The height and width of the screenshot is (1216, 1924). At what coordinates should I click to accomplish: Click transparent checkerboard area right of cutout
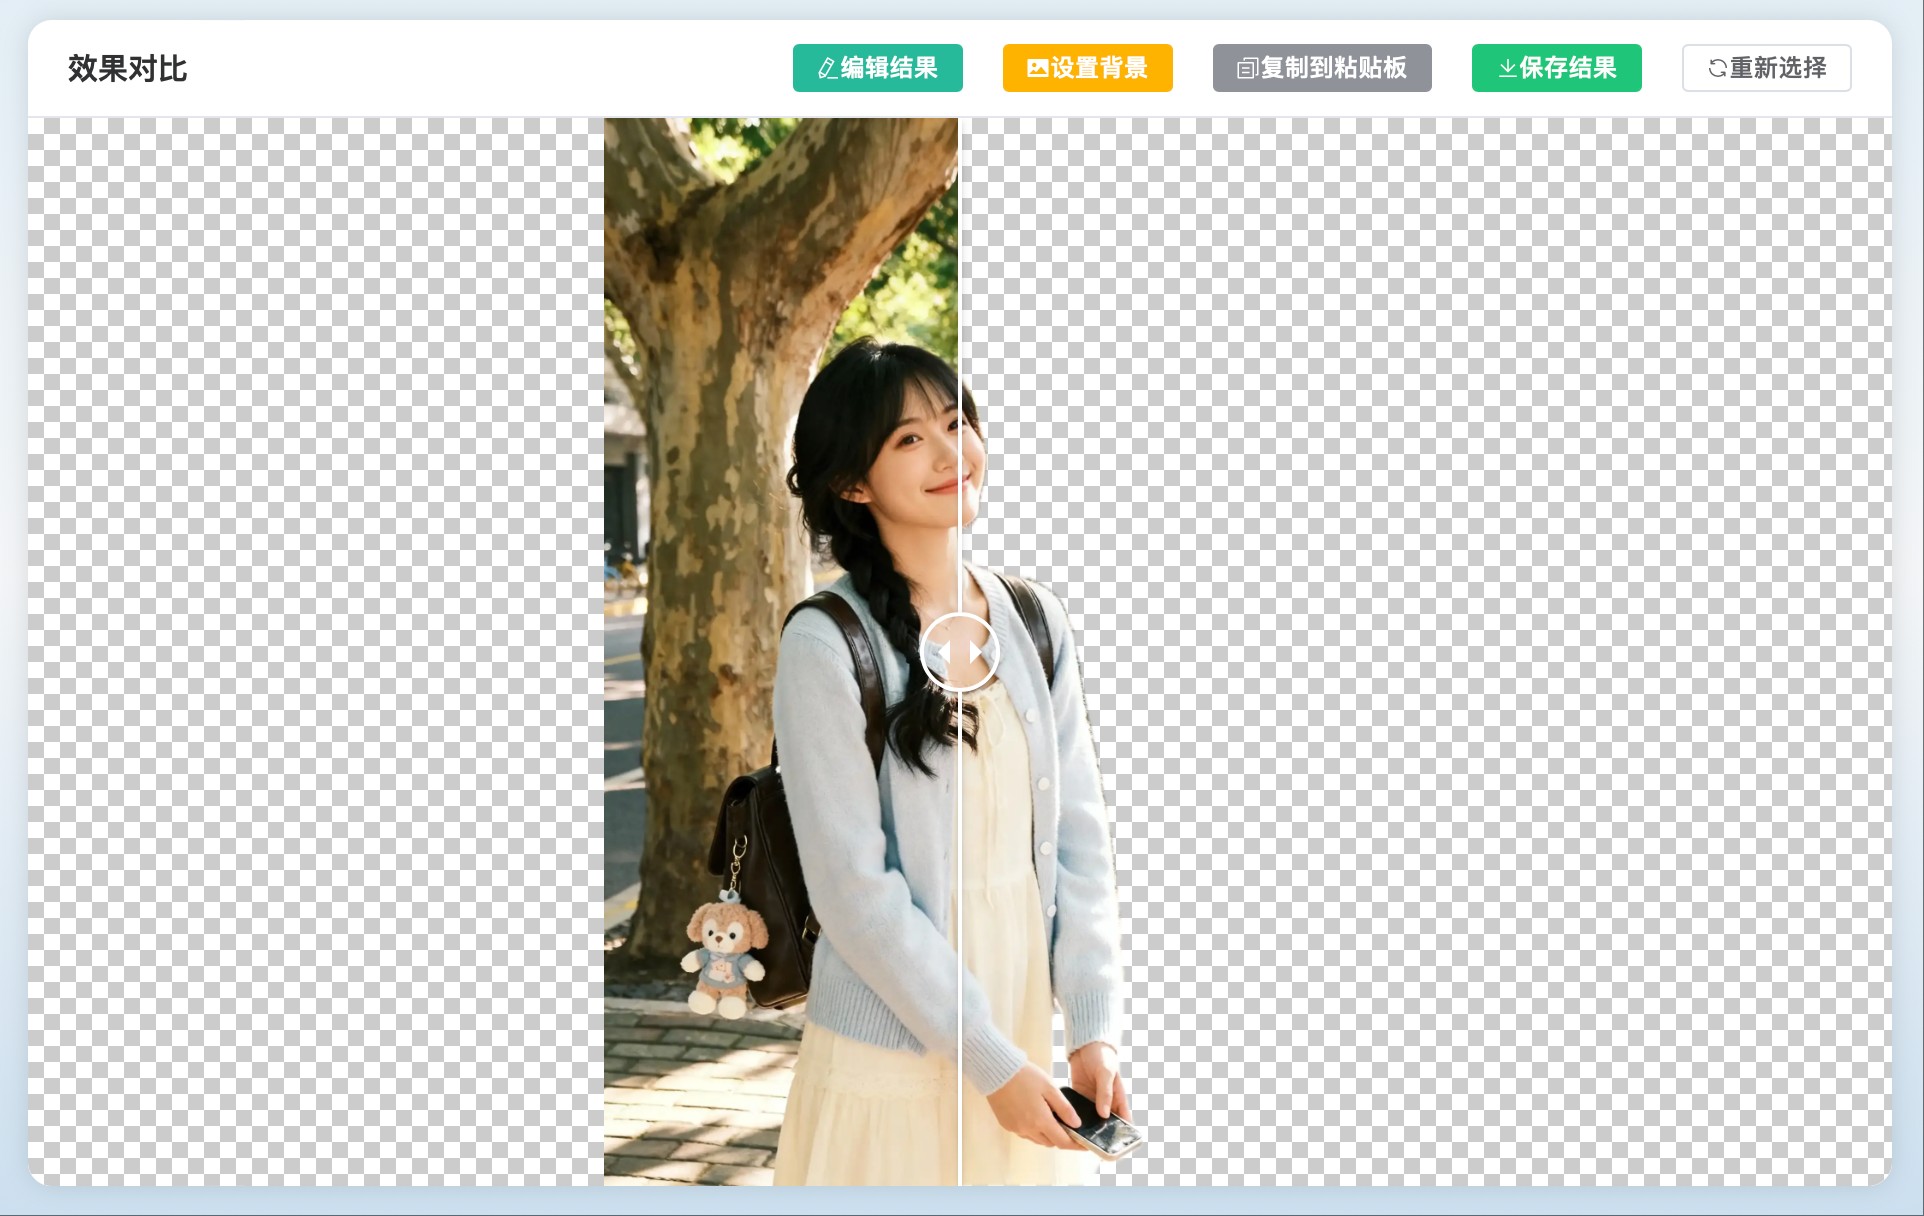(1500, 650)
